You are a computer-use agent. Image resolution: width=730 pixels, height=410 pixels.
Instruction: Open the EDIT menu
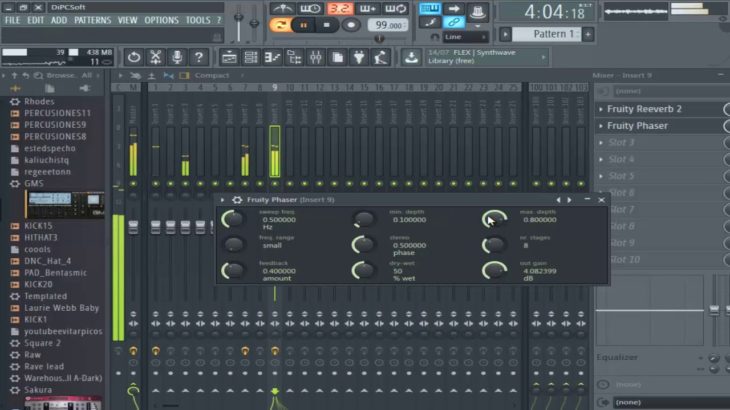(35, 20)
